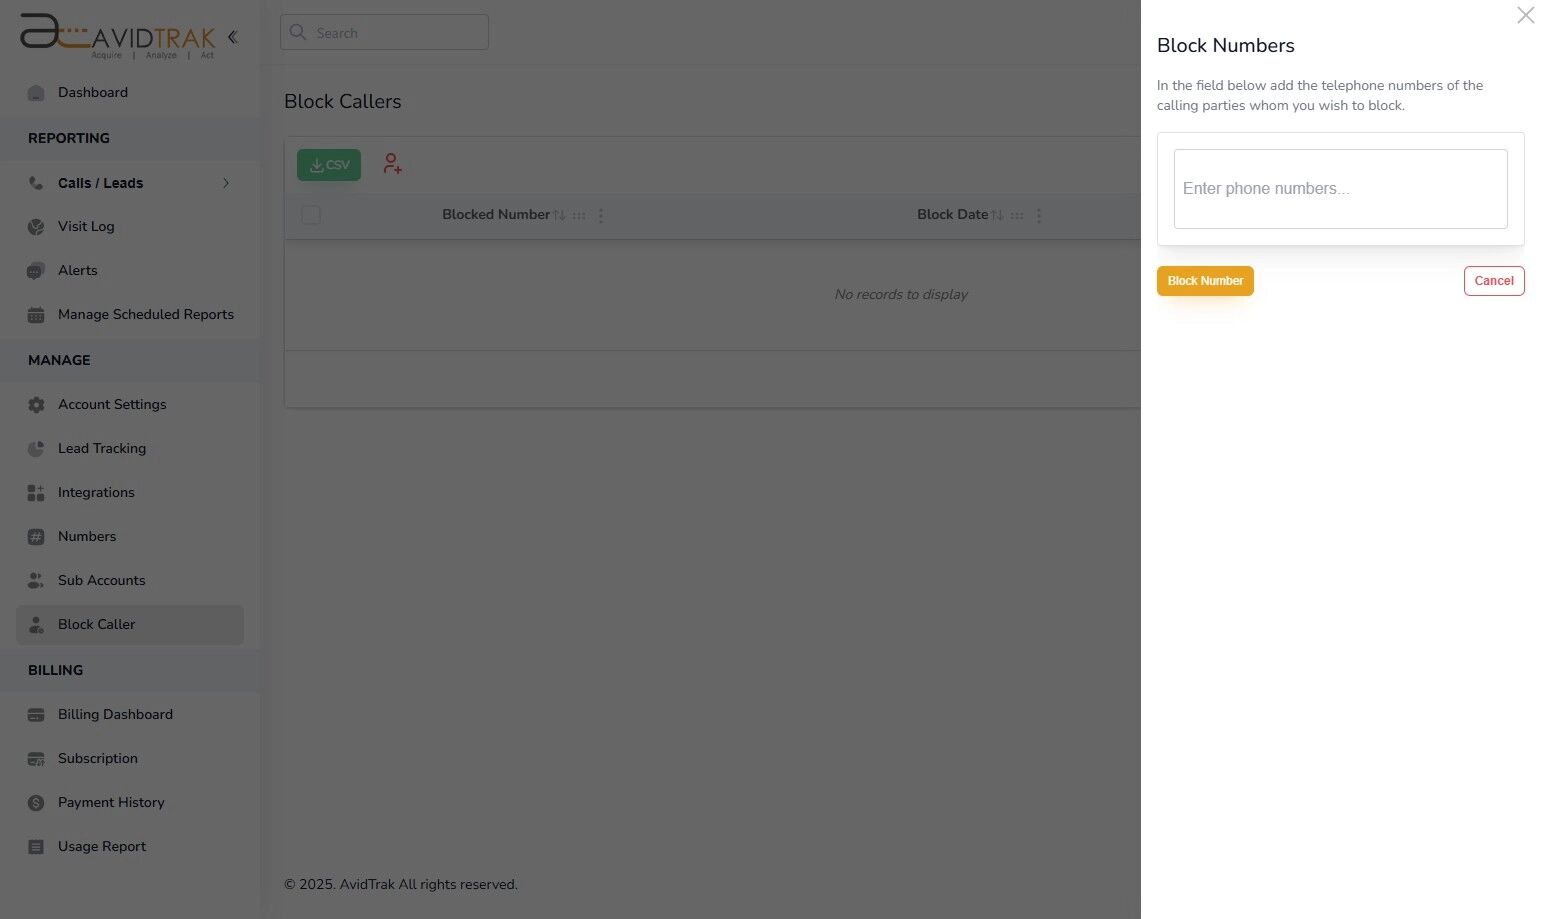The width and height of the screenshot is (1541, 919).
Task: Focus the Enter phone numbers field
Action: (x=1340, y=189)
